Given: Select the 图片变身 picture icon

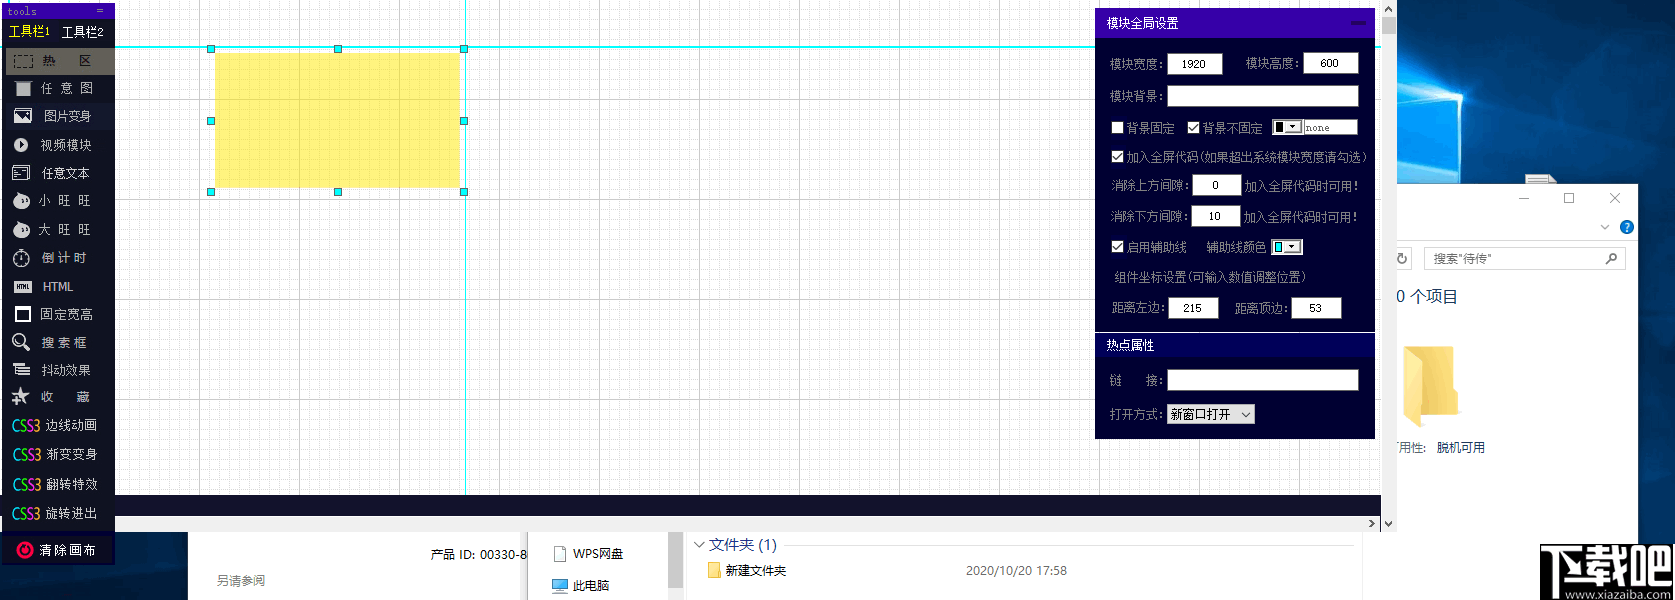Looking at the screenshot, I should coord(23,116).
